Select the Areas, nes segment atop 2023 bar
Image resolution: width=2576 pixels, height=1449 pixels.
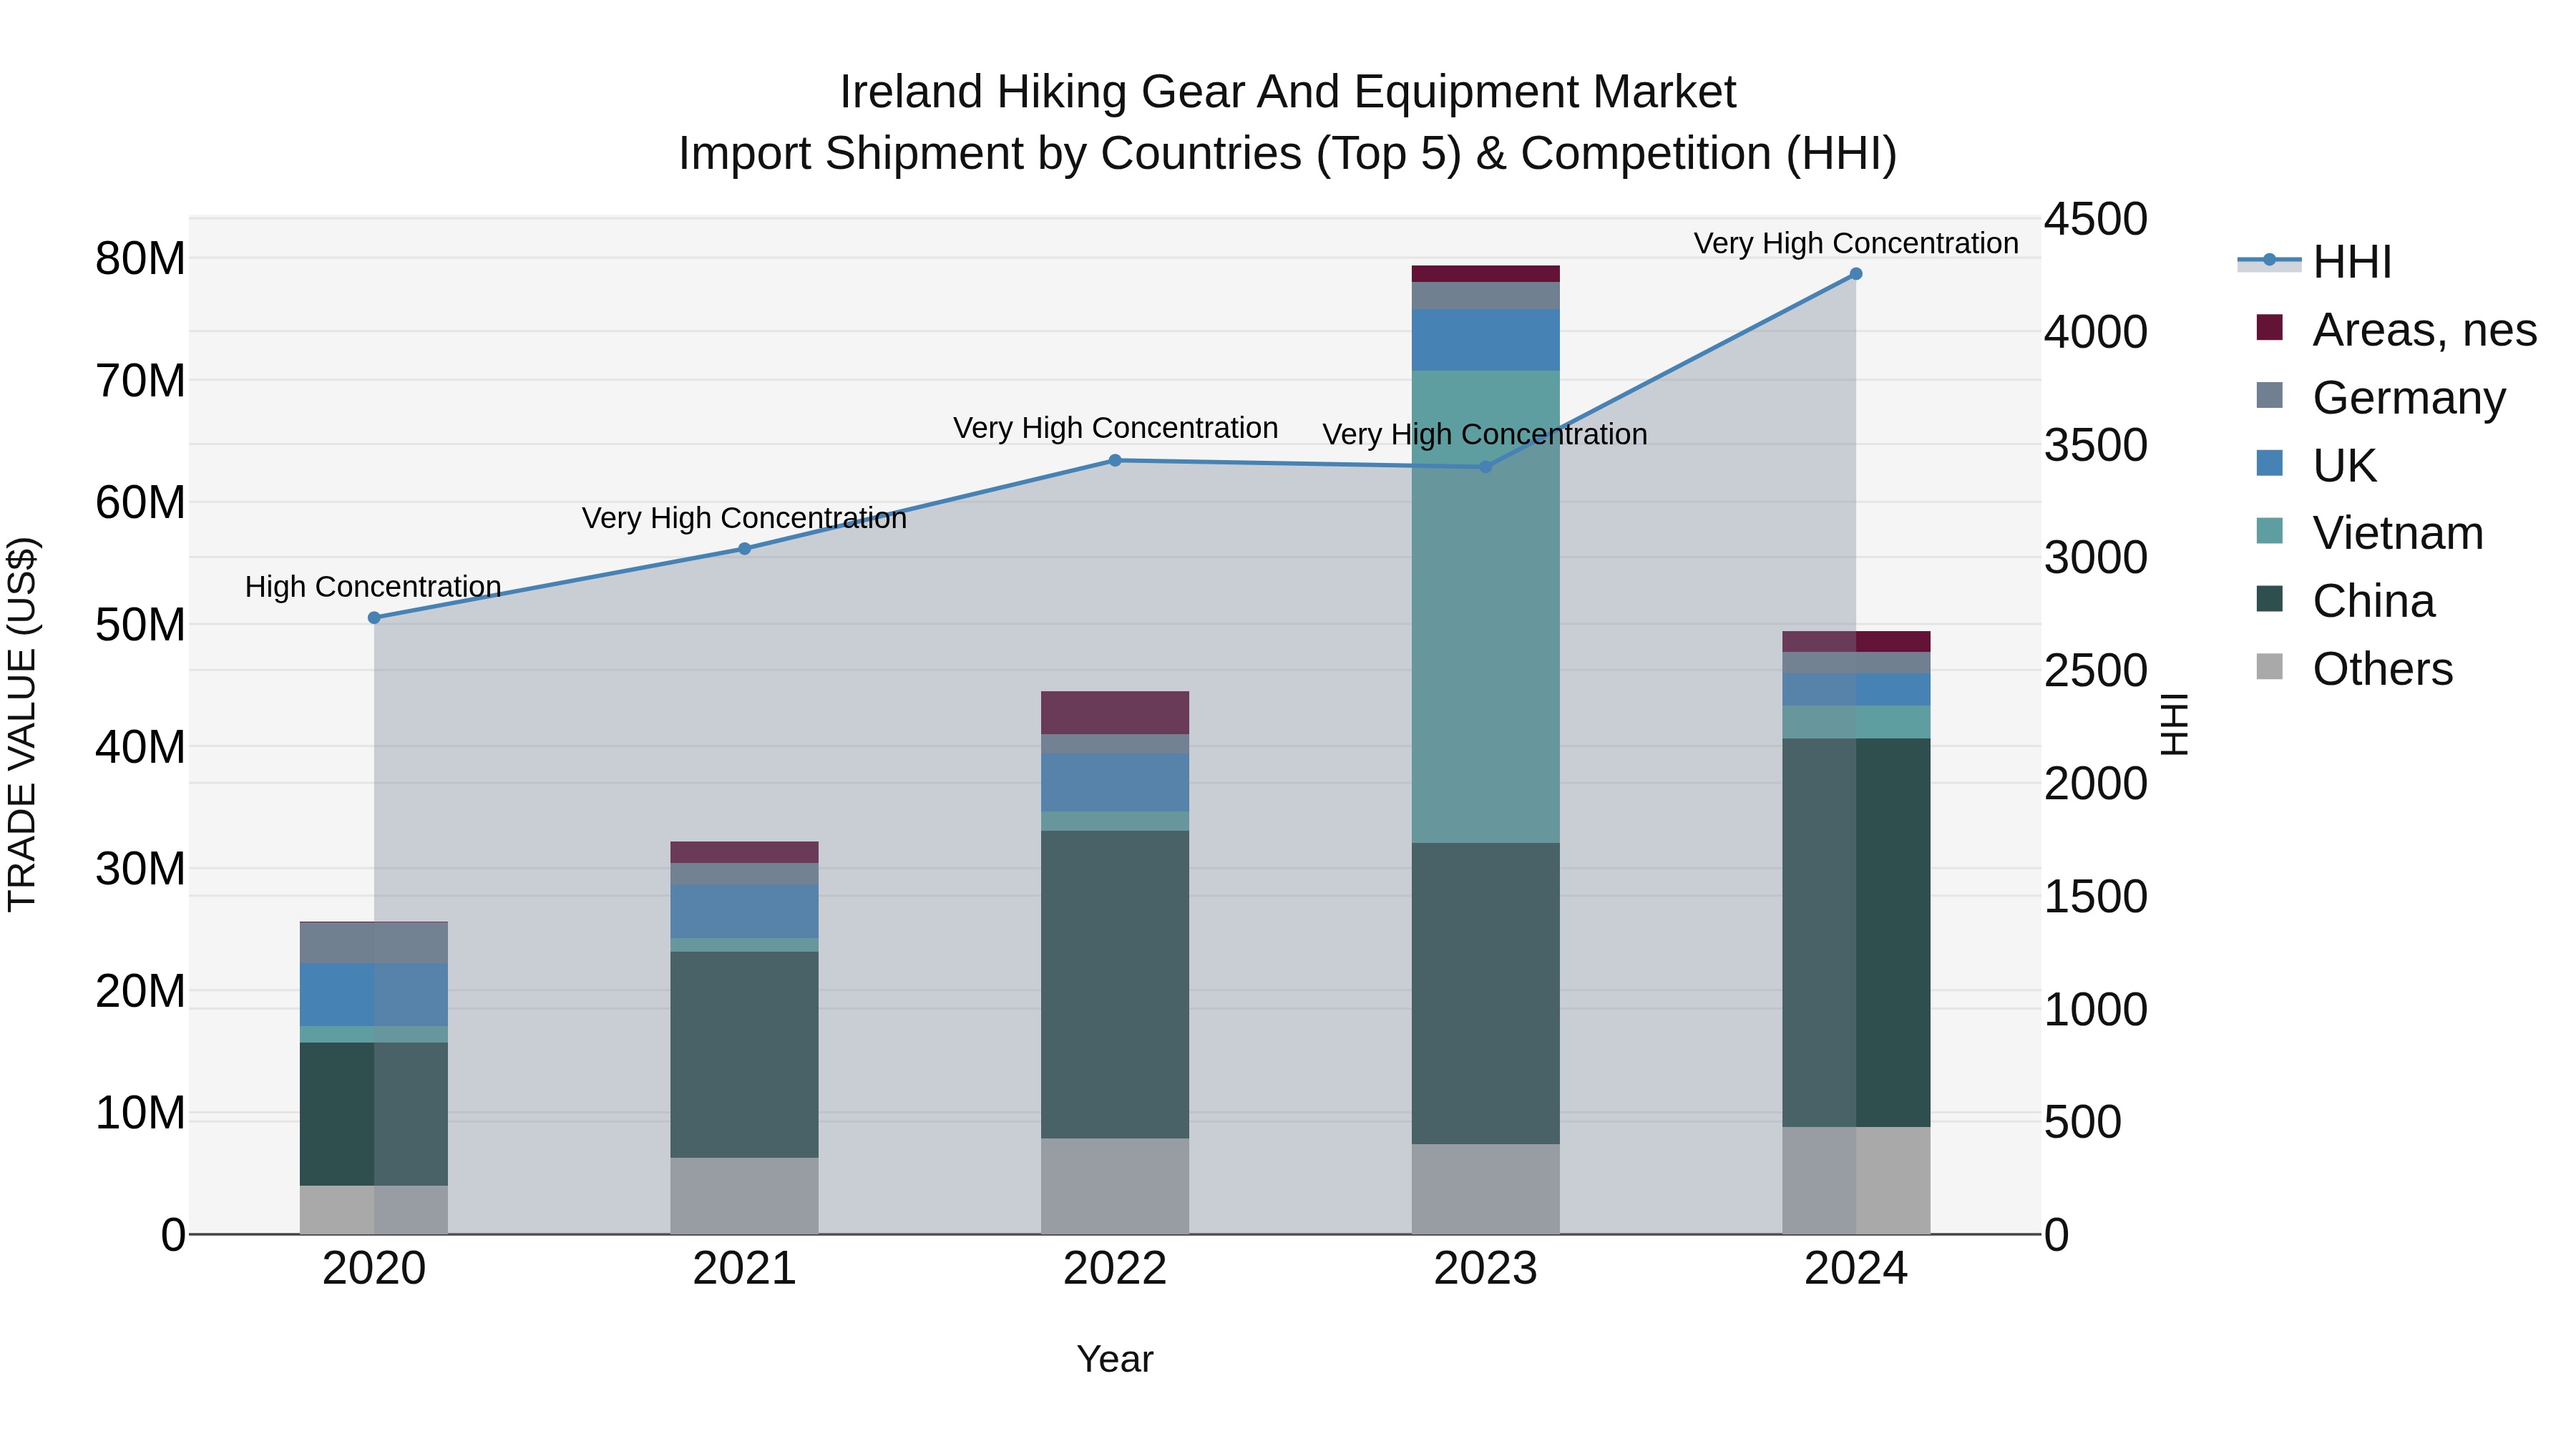point(1485,274)
